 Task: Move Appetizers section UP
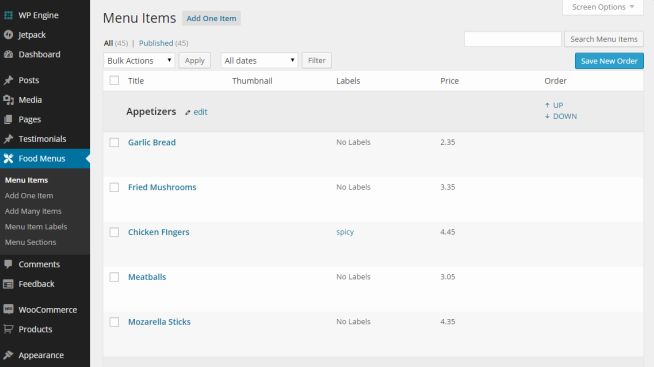tap(558, 105)
